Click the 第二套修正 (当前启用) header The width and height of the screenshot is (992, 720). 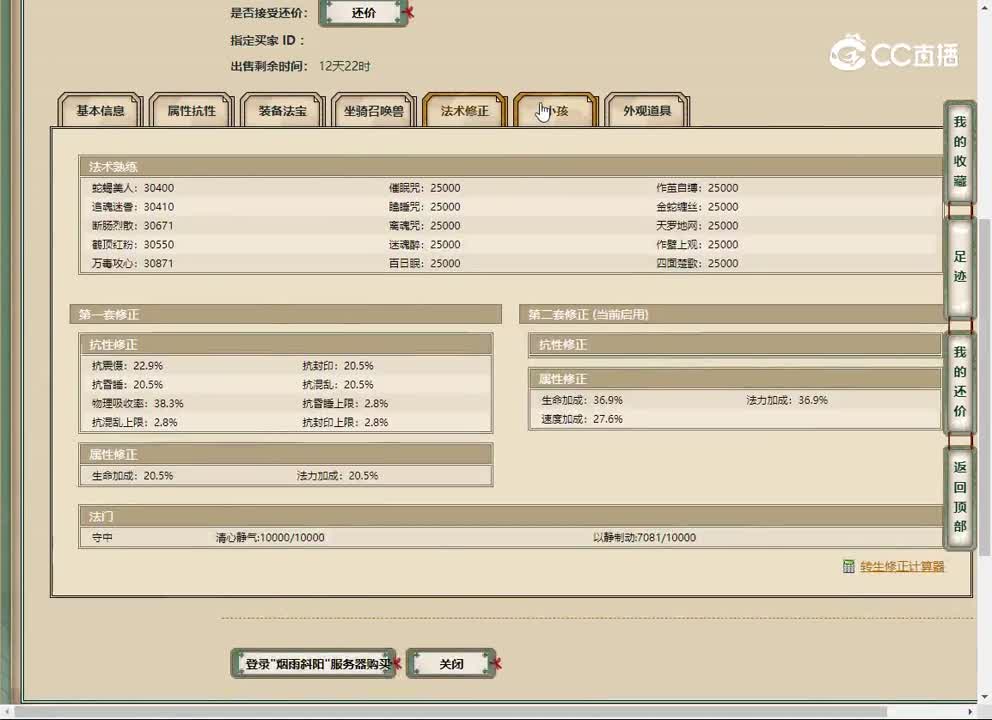tap(588, 315)
